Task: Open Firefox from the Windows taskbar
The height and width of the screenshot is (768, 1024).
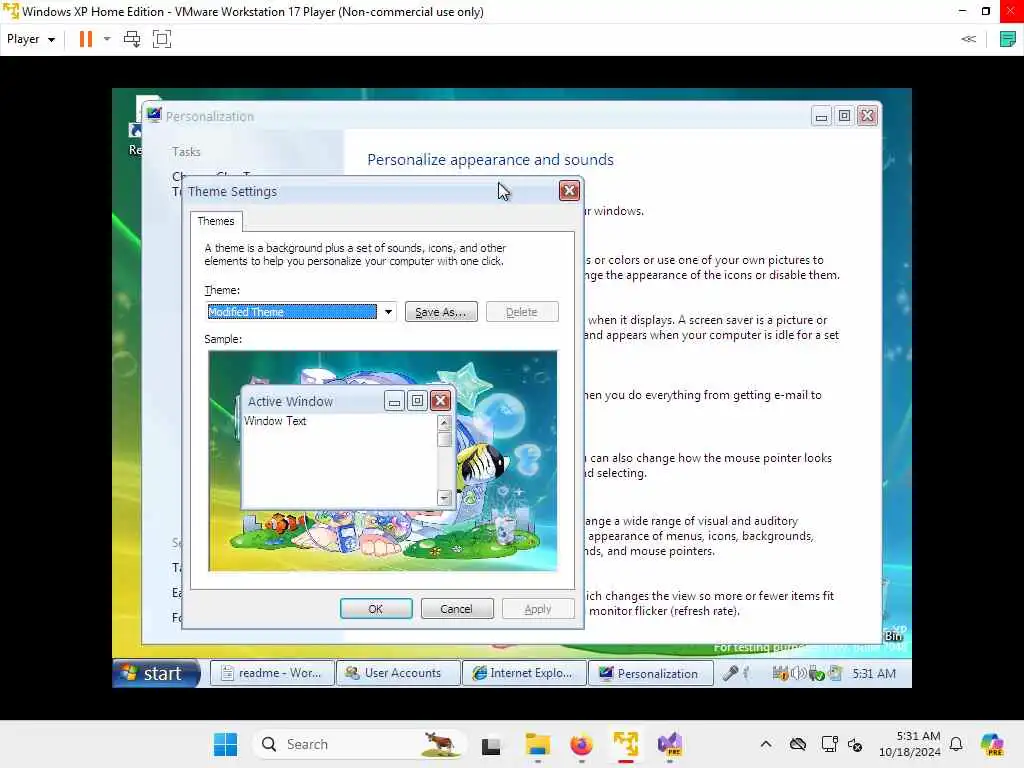Action: (581, 744)
